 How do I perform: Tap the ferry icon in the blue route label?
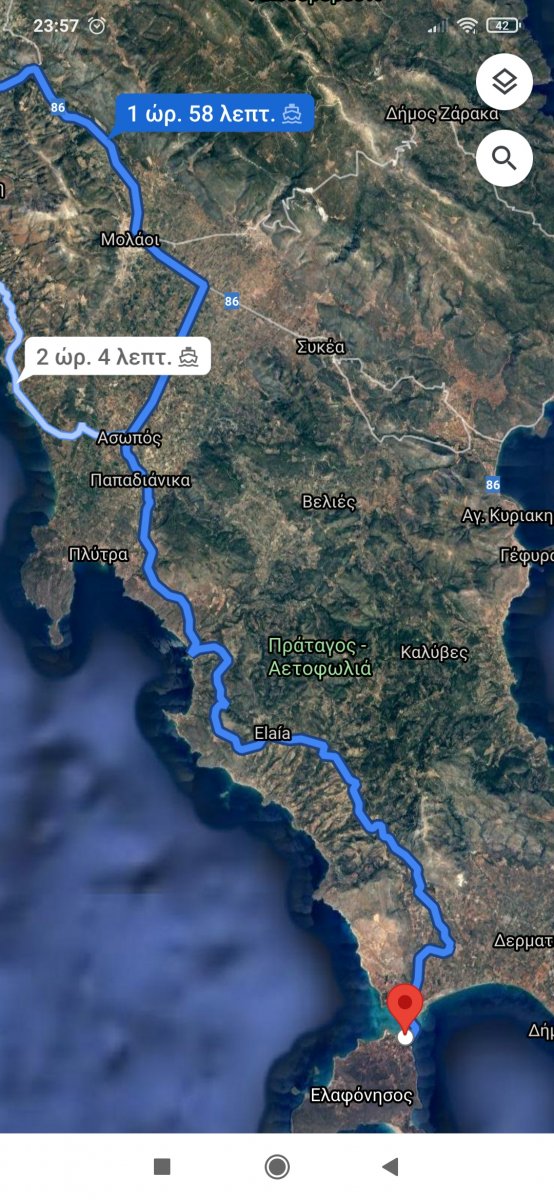pos(293,114)
